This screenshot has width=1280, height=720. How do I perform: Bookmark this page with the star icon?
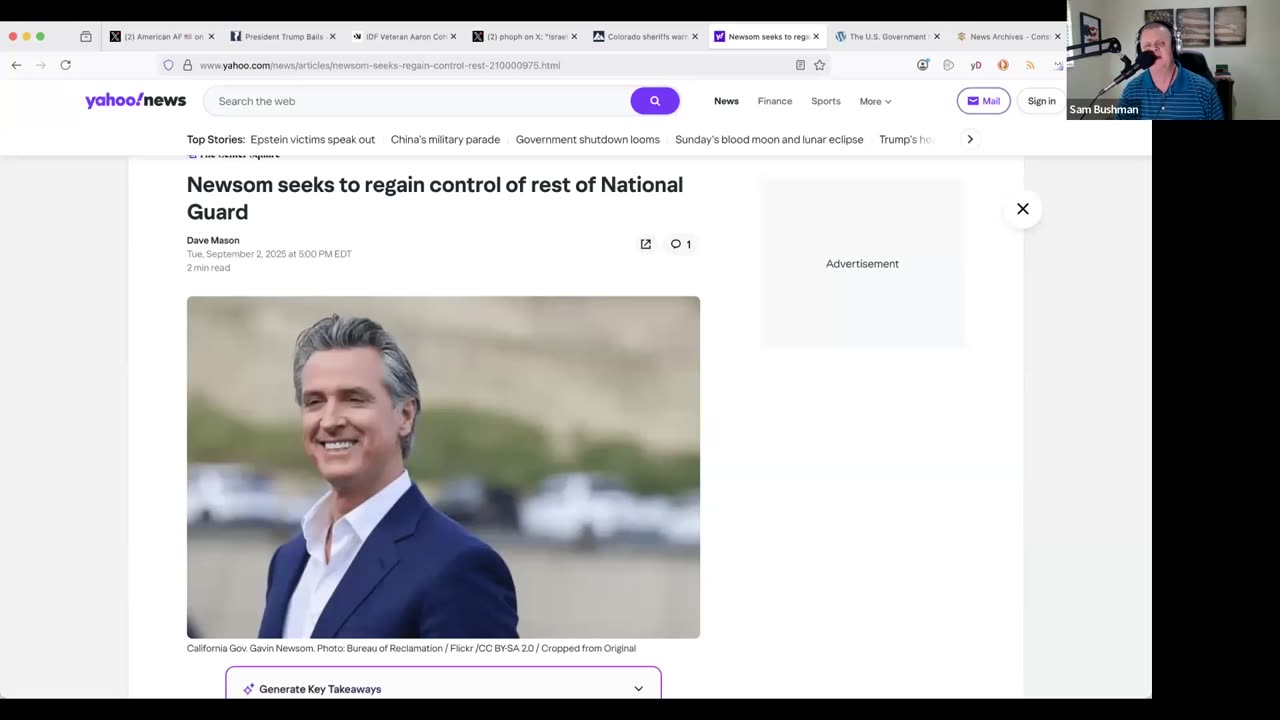(x=819, y=65)
